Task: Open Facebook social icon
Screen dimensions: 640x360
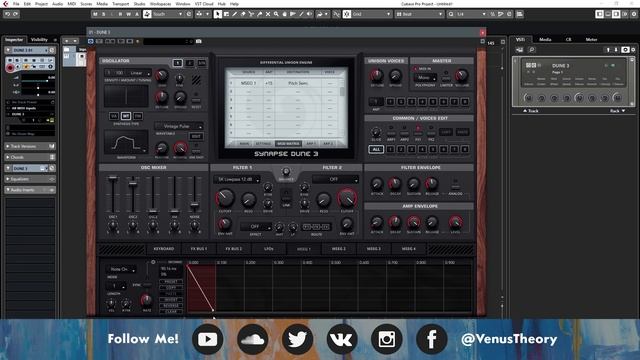Action: pyautogui.click(x=431, y=339)
